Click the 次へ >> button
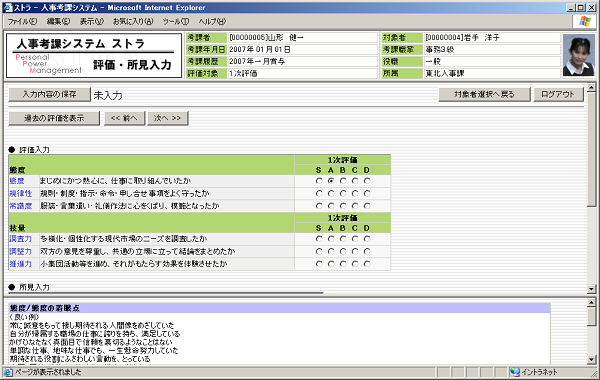 pos(167,118)
